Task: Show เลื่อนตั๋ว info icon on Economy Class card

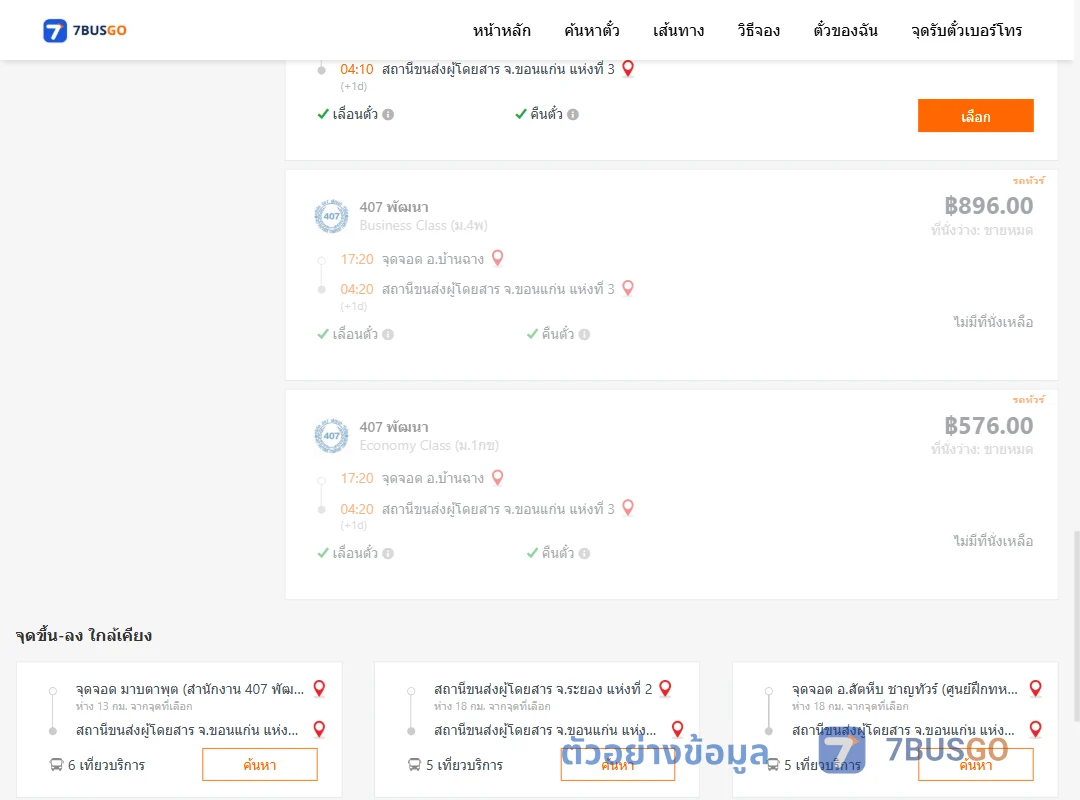Action: (388, 553)
